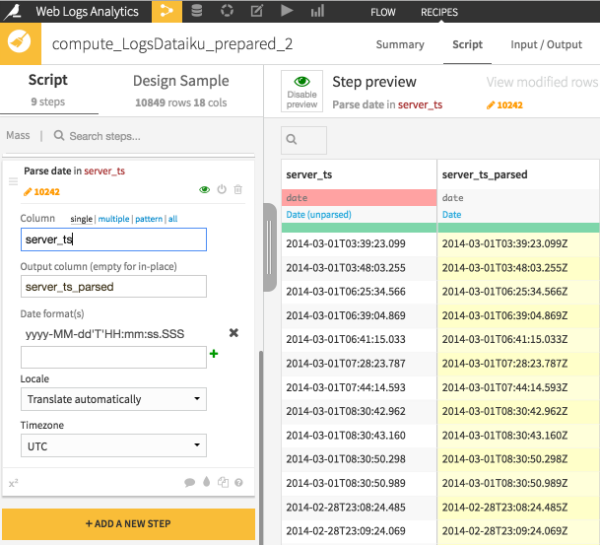
Task: Select the Design Sample tab
Action: [x=181, y=90]
